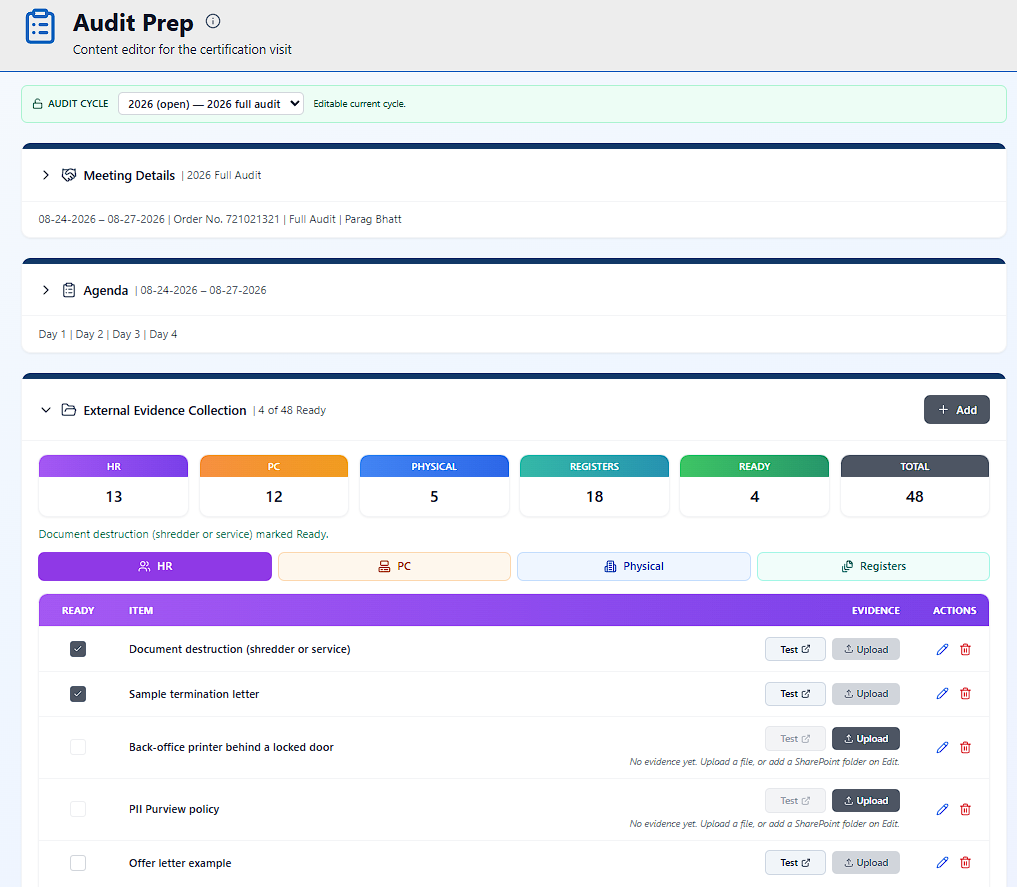Click the Ready count card showing 4
The image size is (1017, 887).
click(x=754, y=486)
